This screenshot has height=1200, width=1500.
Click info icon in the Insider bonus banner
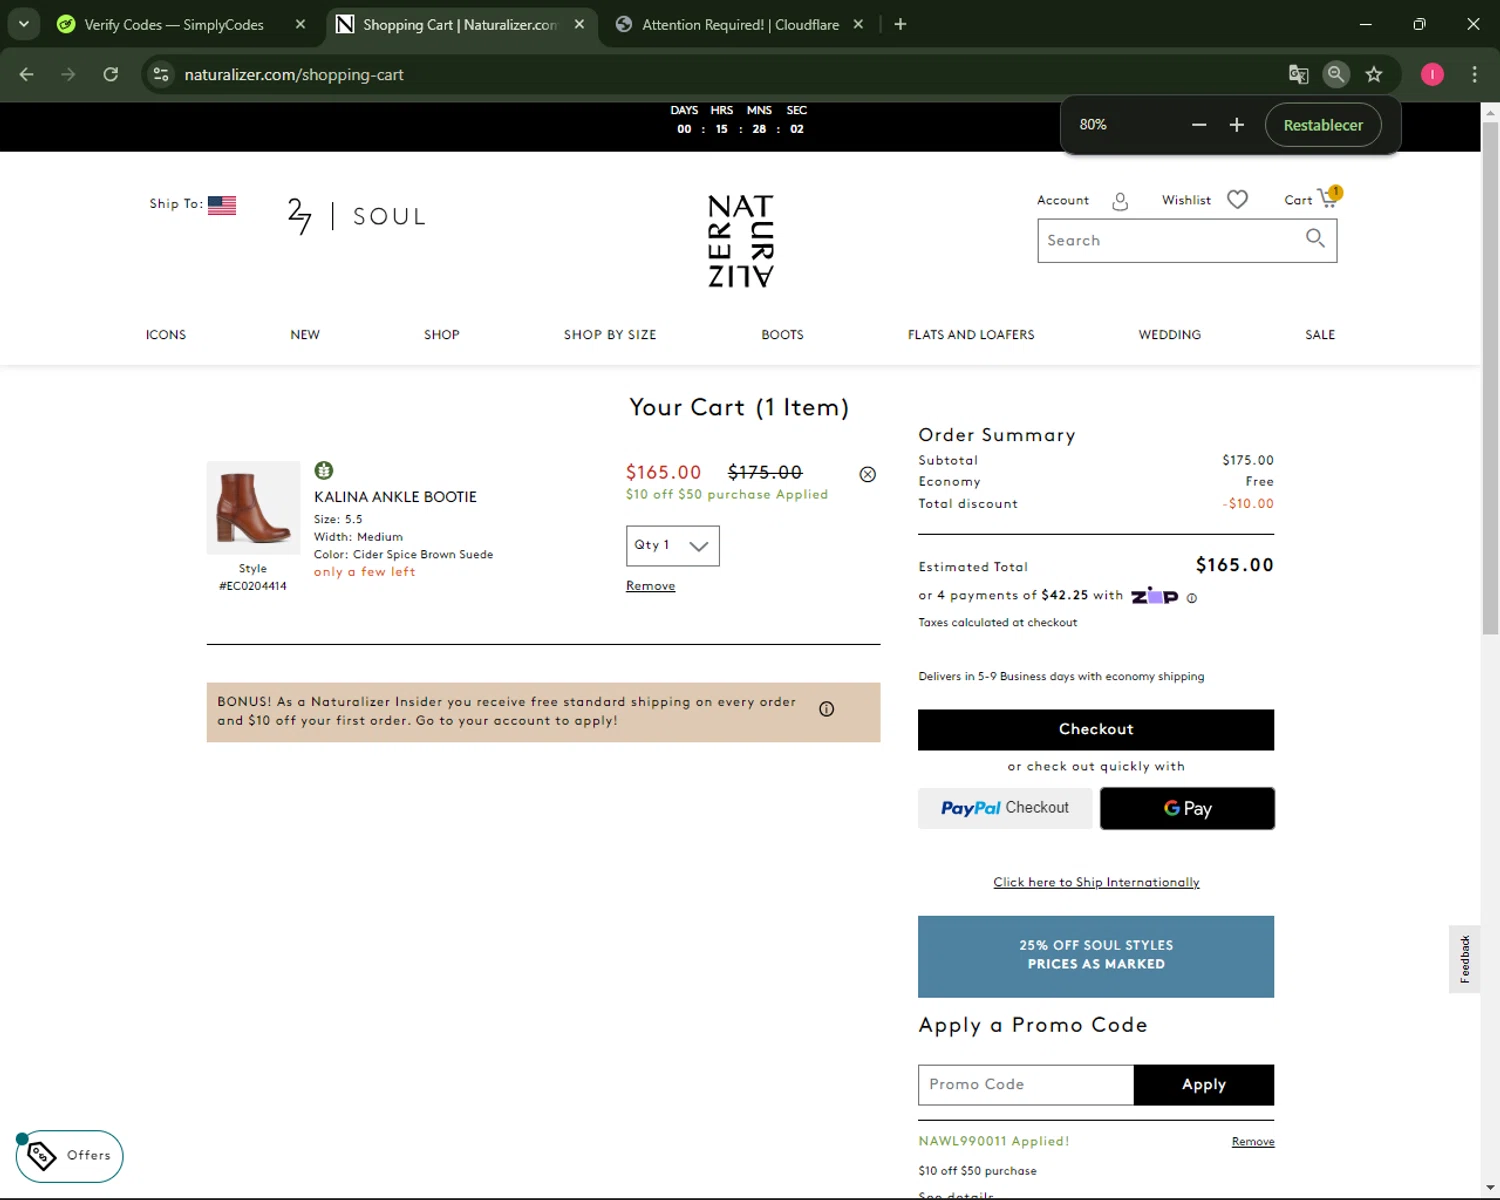click(x=826, y=709)
